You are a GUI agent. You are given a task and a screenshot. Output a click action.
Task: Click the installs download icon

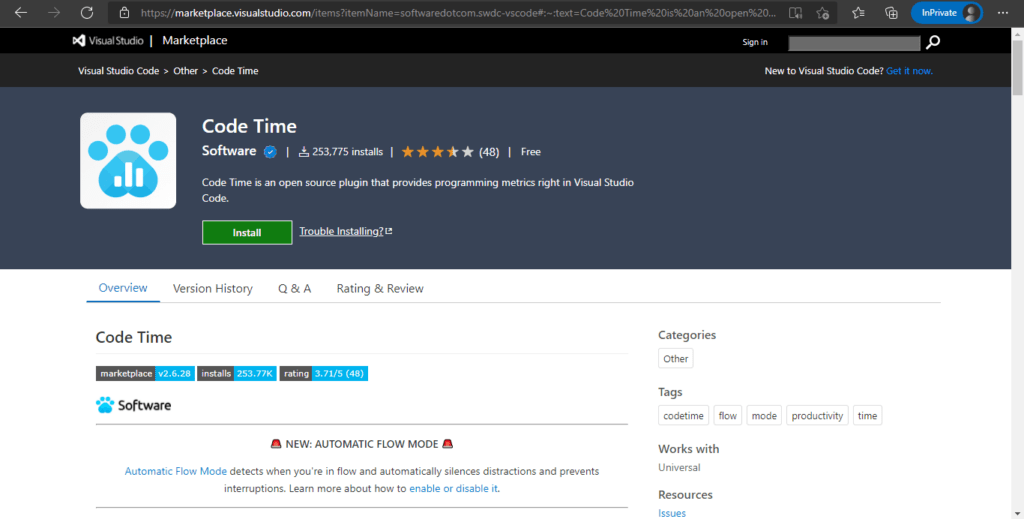(x=304, y=151)
